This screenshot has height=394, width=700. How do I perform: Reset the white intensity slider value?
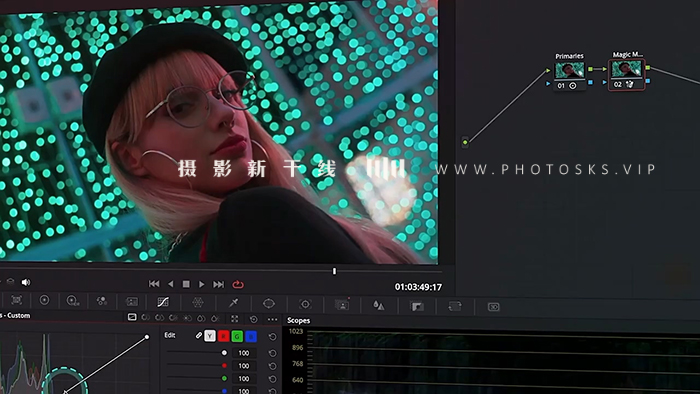pos(272,353)
